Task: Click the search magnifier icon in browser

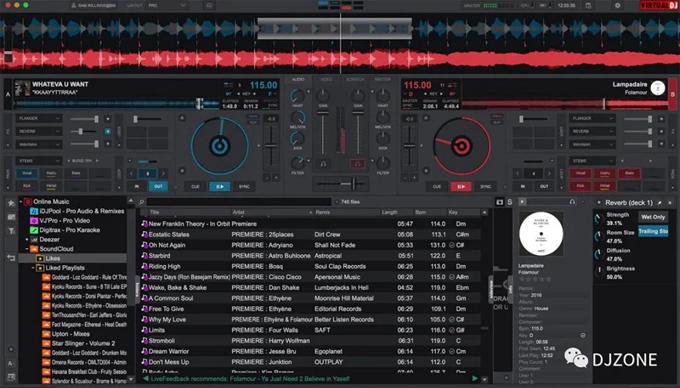Action: 141,202
